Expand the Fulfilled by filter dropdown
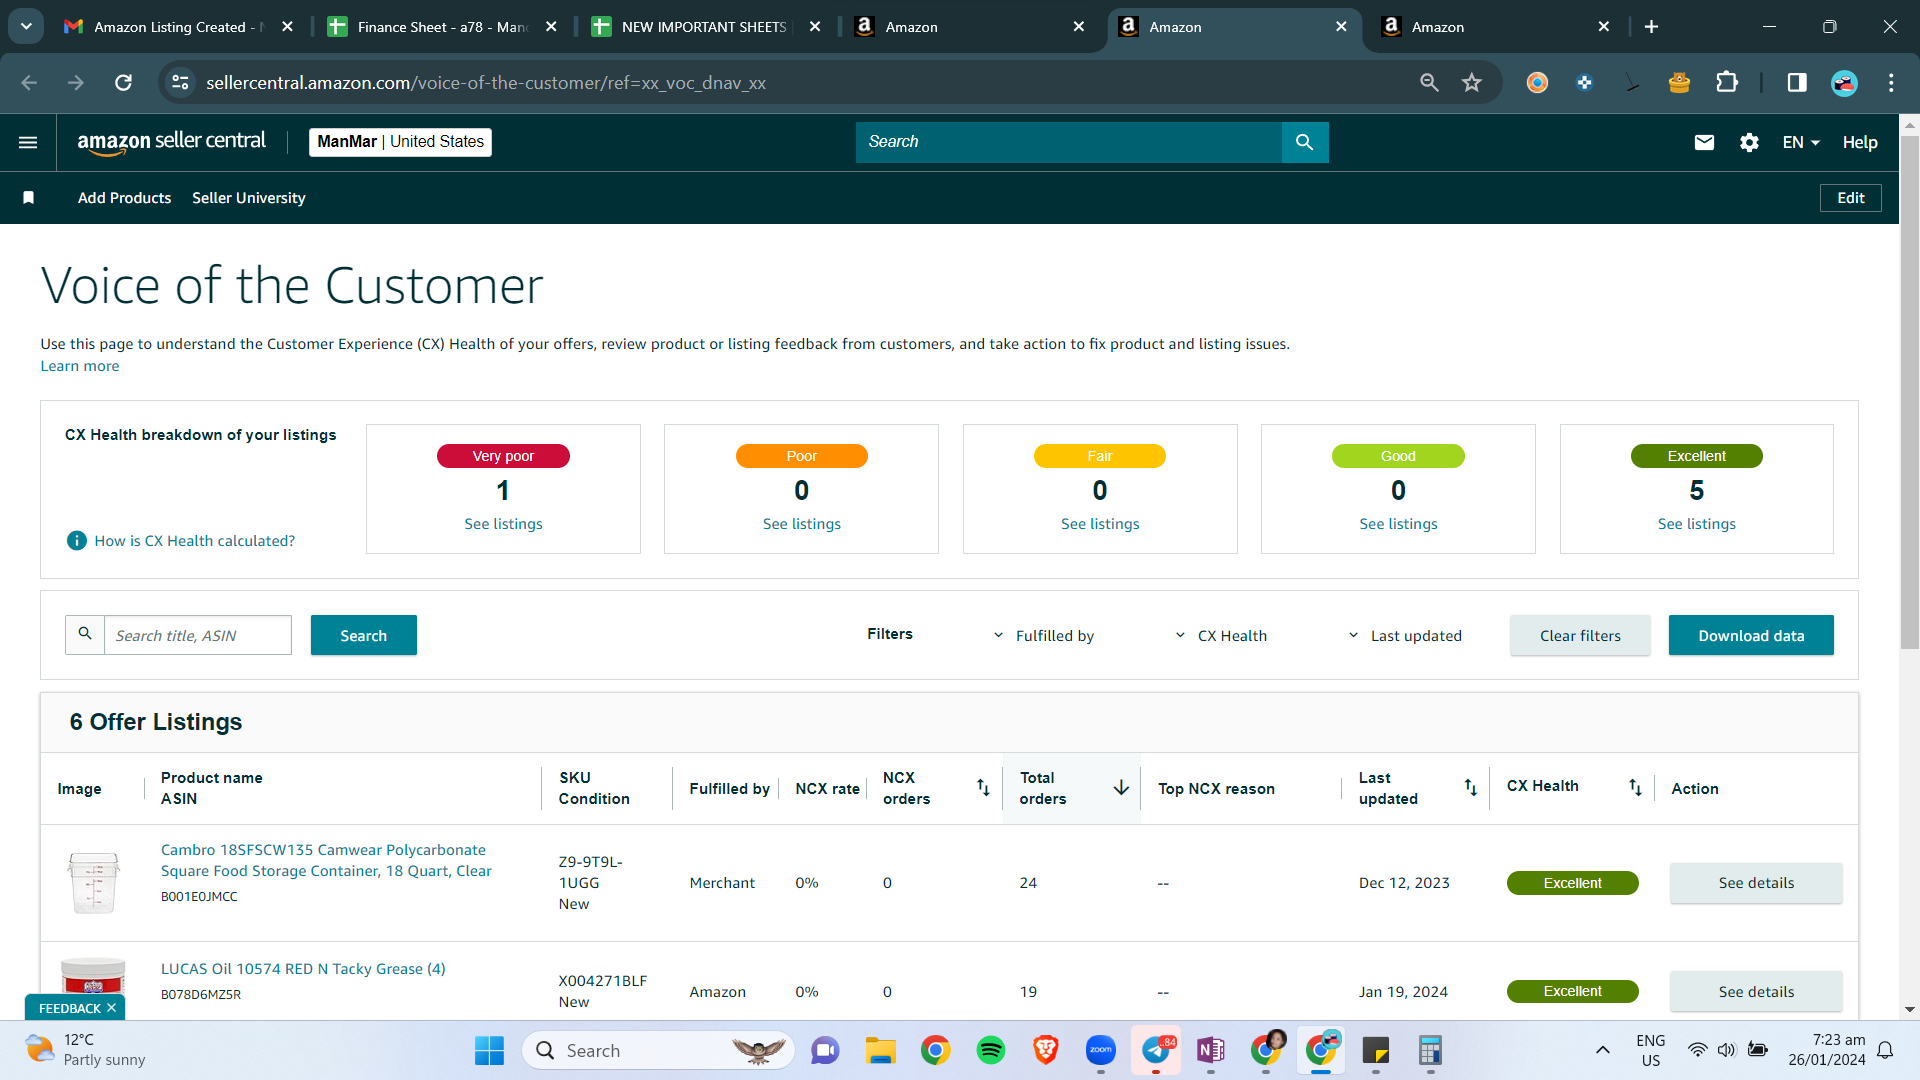This screenshot has width=1920, height=1080. pos(1044,636)
